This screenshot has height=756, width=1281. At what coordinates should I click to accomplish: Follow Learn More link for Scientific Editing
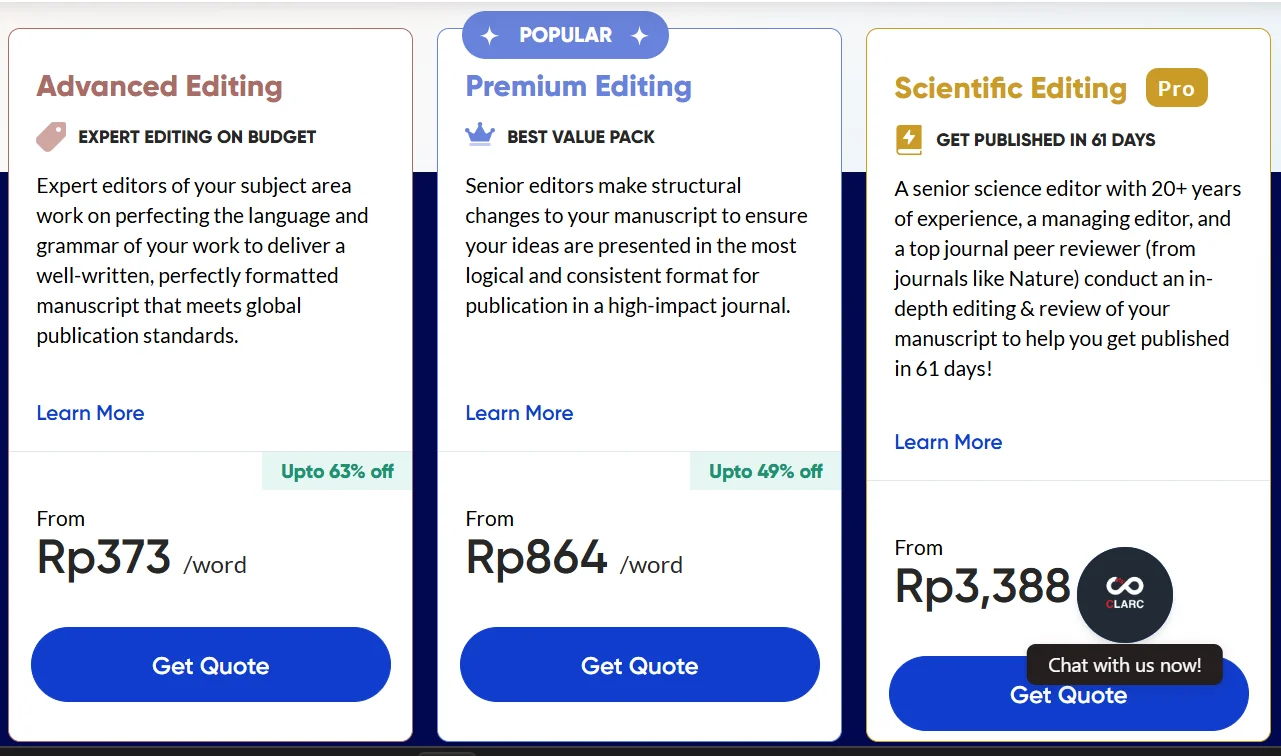pos(948,442)
